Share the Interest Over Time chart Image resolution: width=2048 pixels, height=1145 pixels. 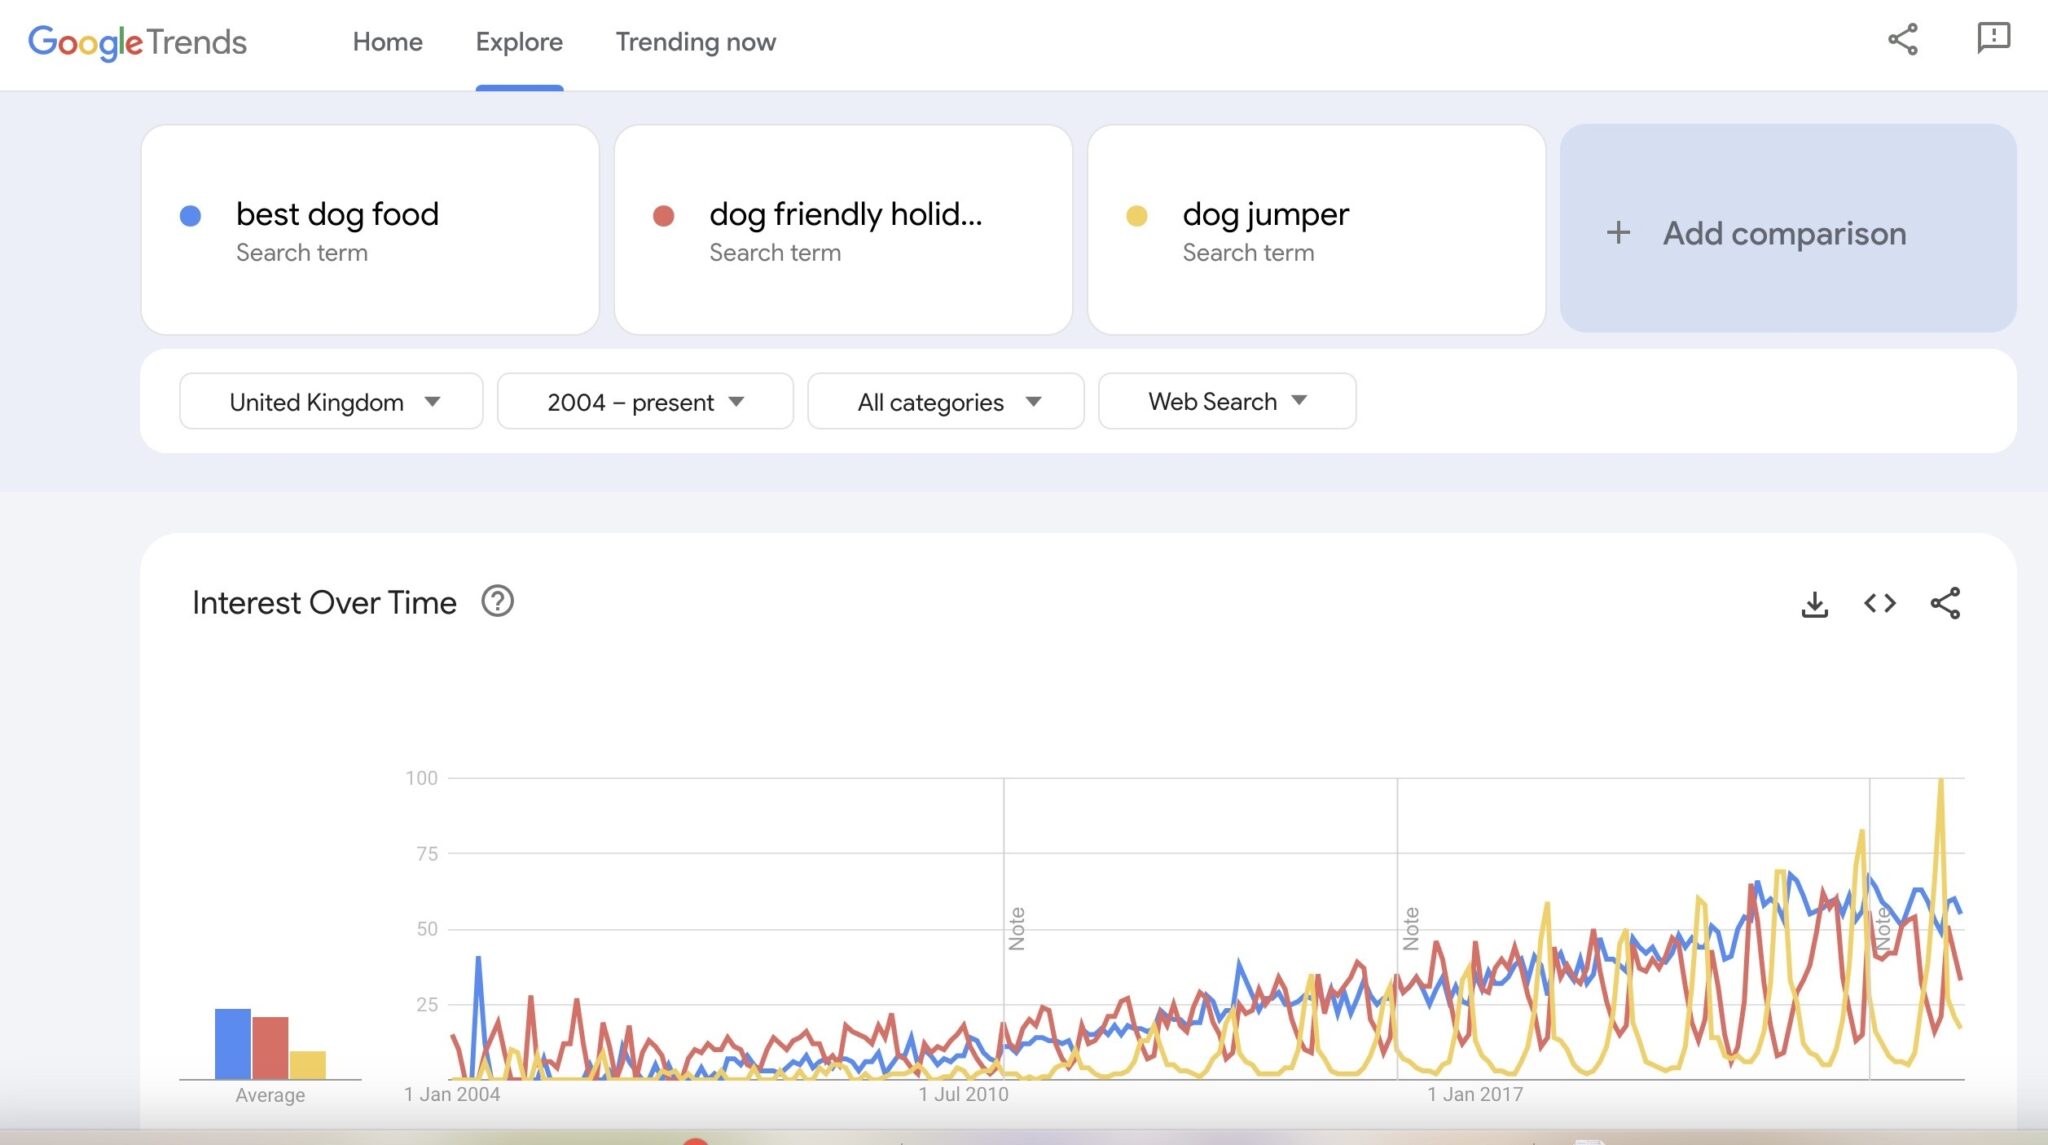1945,603
